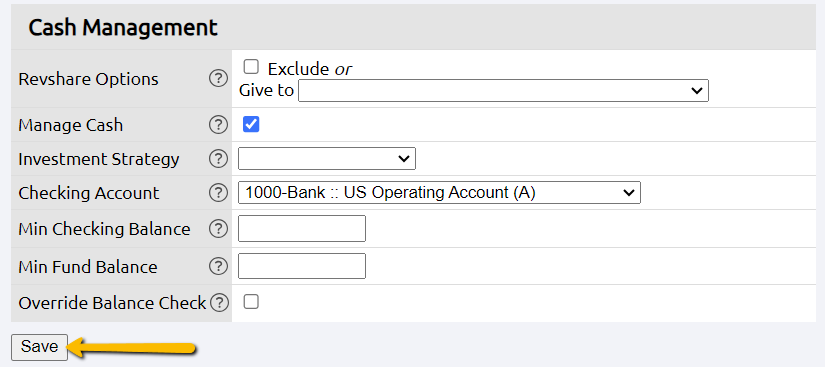Show help for Override Balance Check
This screenshot has width=825, height=367.
pos(219,303)
